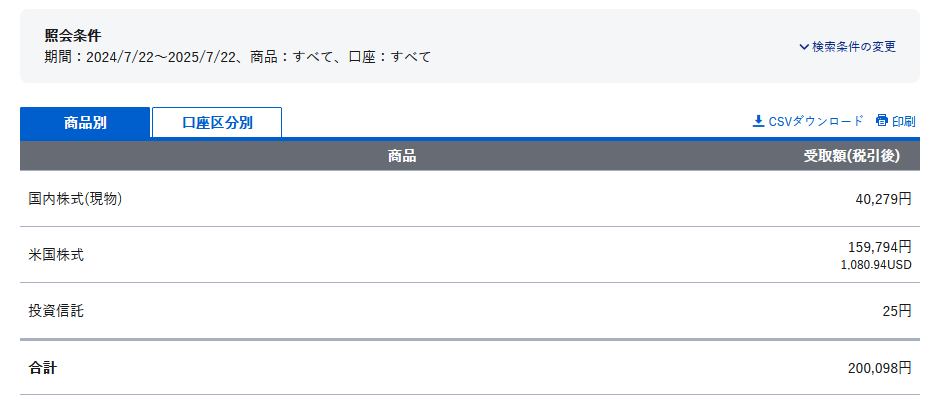This screenshot has width=942, height=403.
Task: Select the 米国株式 row label
Action: [x=56, y=255]
